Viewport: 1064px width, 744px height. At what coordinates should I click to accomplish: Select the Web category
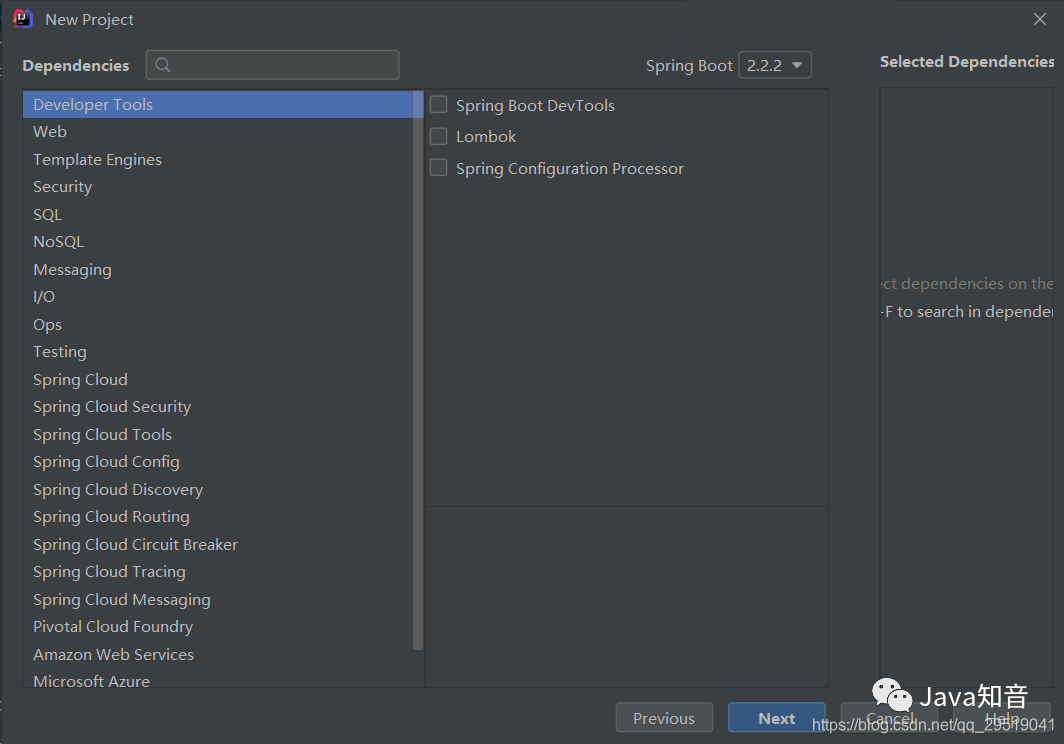pyautogui.click(x=218, y=132)
